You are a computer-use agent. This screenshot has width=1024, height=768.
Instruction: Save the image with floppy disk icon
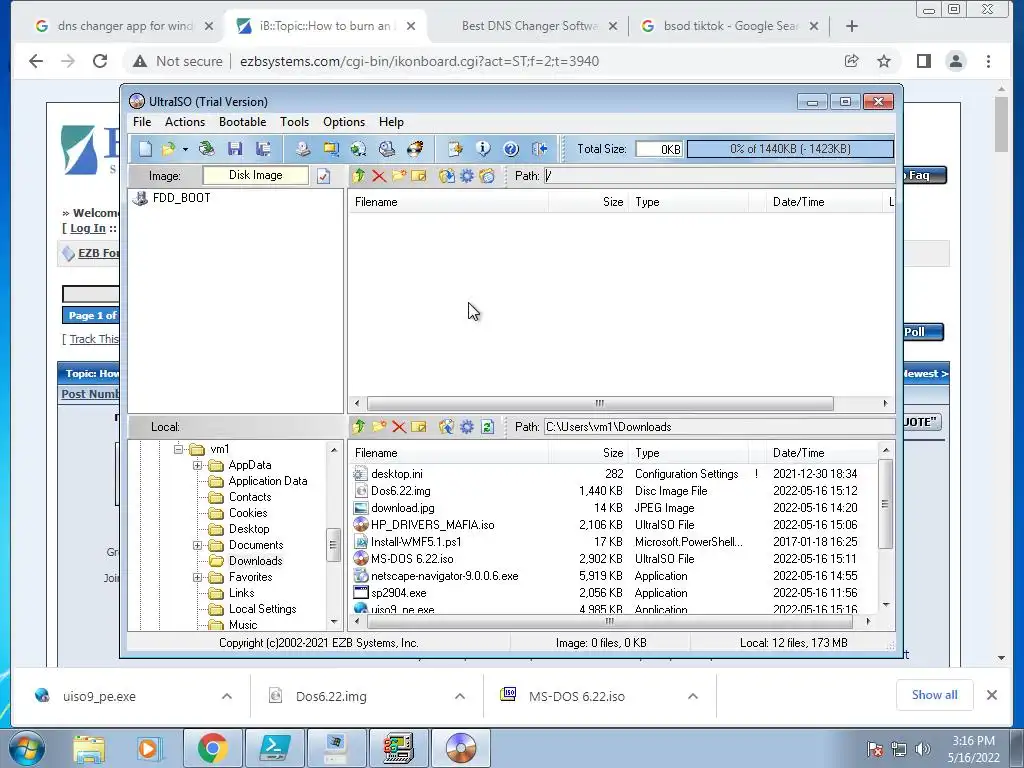(x=235, y=149)
